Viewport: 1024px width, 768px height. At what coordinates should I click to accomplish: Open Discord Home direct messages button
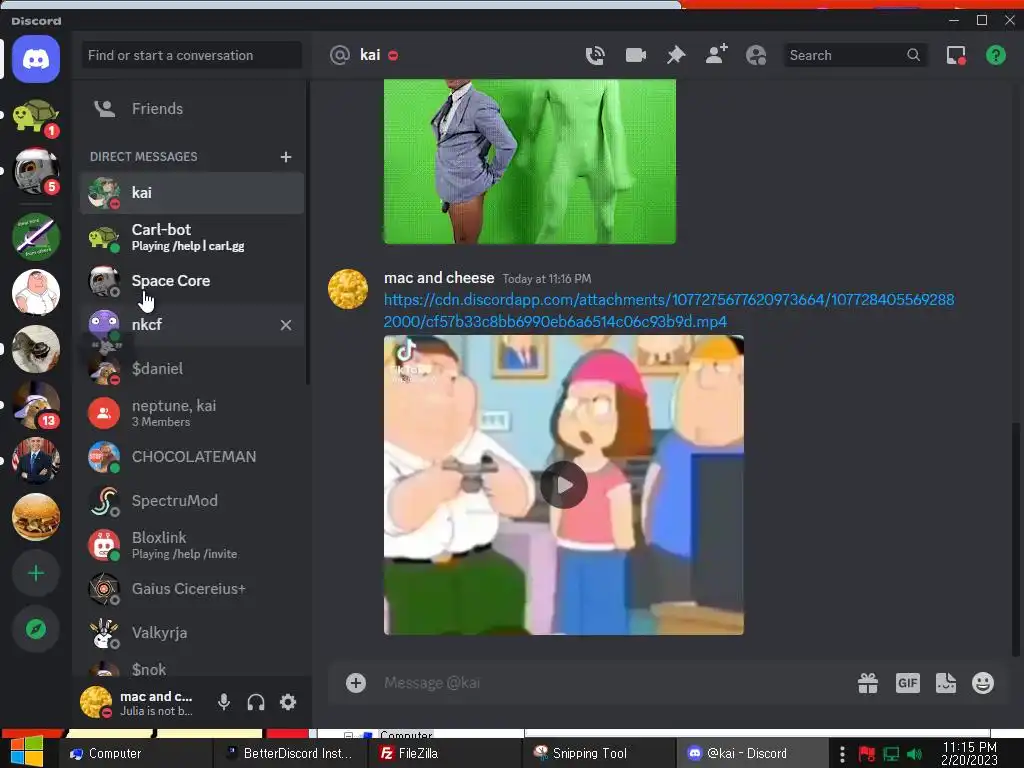coord(36,59)
